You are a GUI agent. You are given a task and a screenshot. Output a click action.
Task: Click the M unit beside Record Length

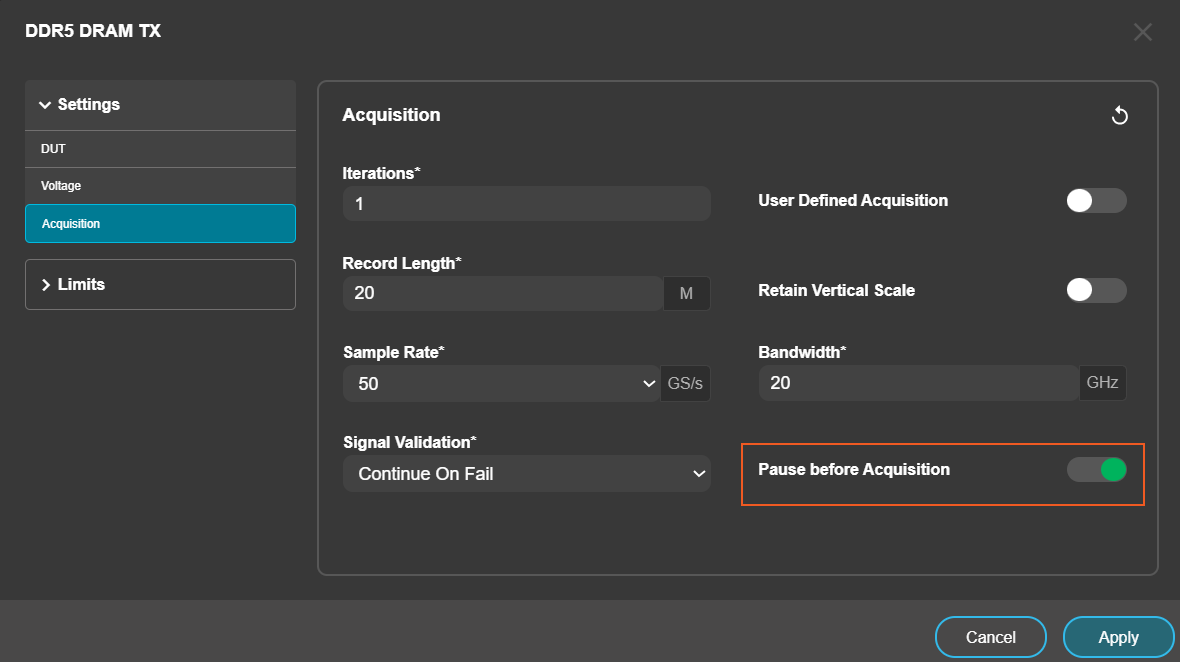coord(686,294)
